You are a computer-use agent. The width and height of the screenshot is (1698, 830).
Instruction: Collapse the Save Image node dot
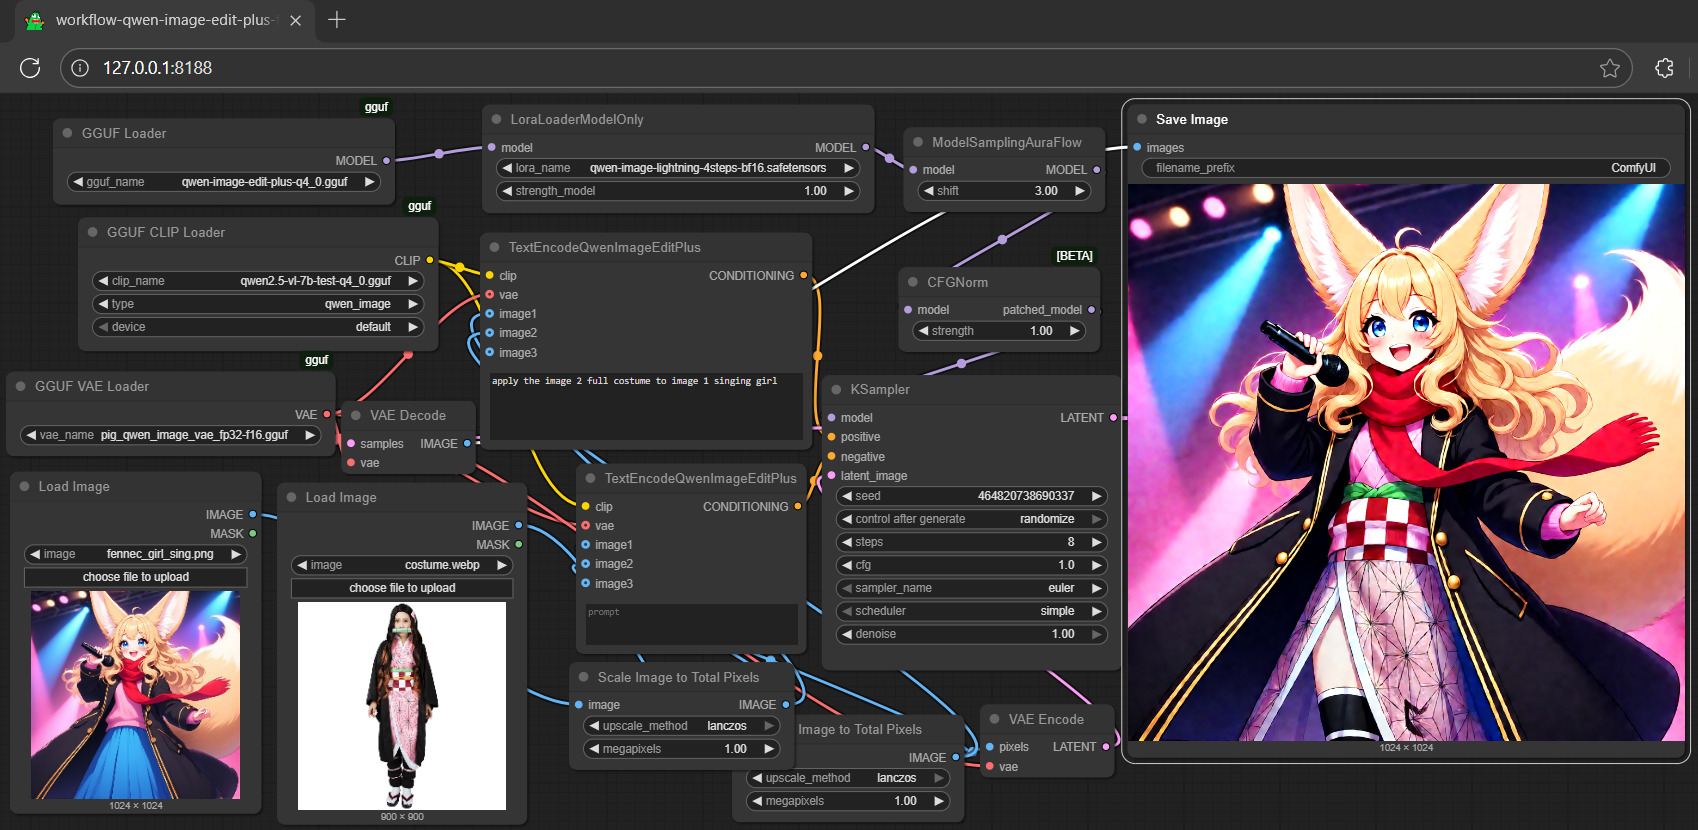tap(1142, 119)
